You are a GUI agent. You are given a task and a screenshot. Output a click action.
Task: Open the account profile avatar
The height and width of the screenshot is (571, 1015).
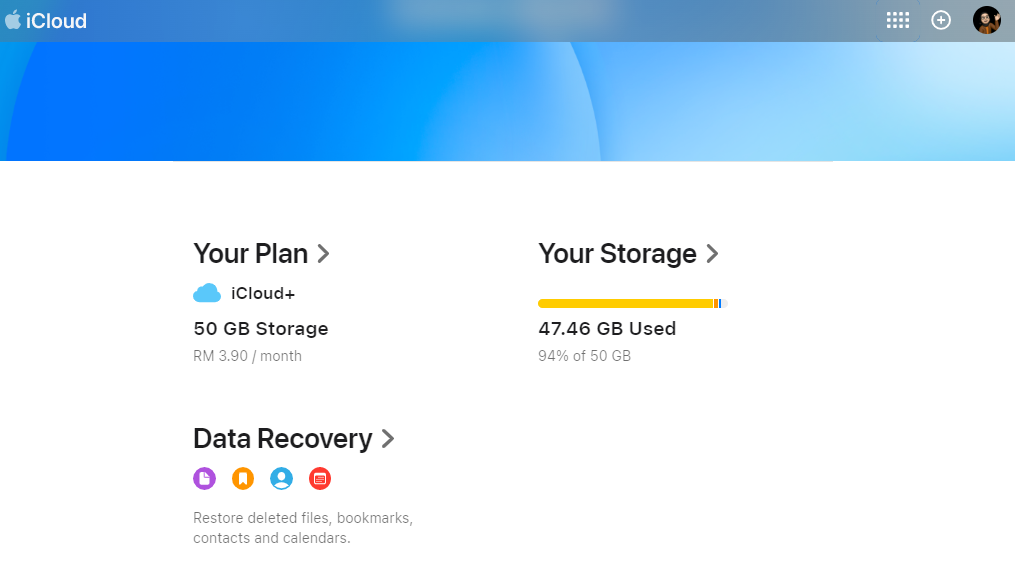[986, 20]
